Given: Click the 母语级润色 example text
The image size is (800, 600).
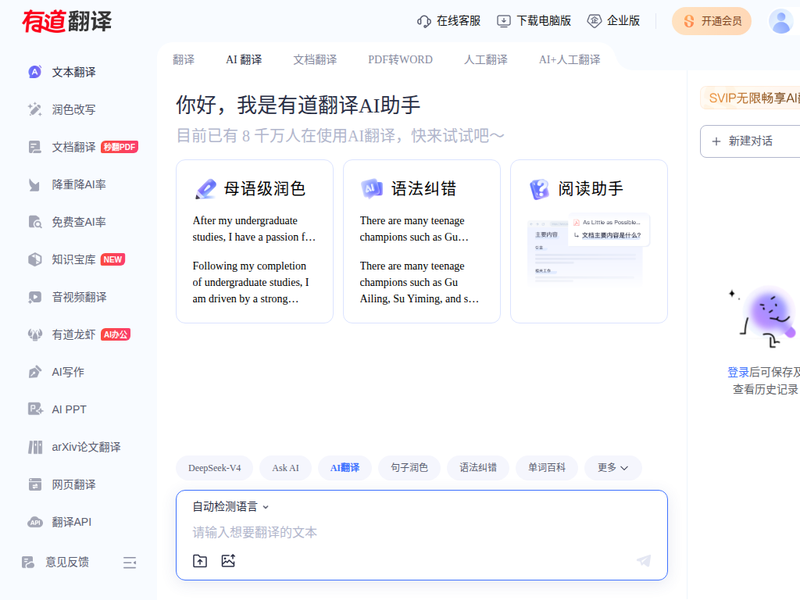Looking at the screenshot, I should click(x=254, y=260).
